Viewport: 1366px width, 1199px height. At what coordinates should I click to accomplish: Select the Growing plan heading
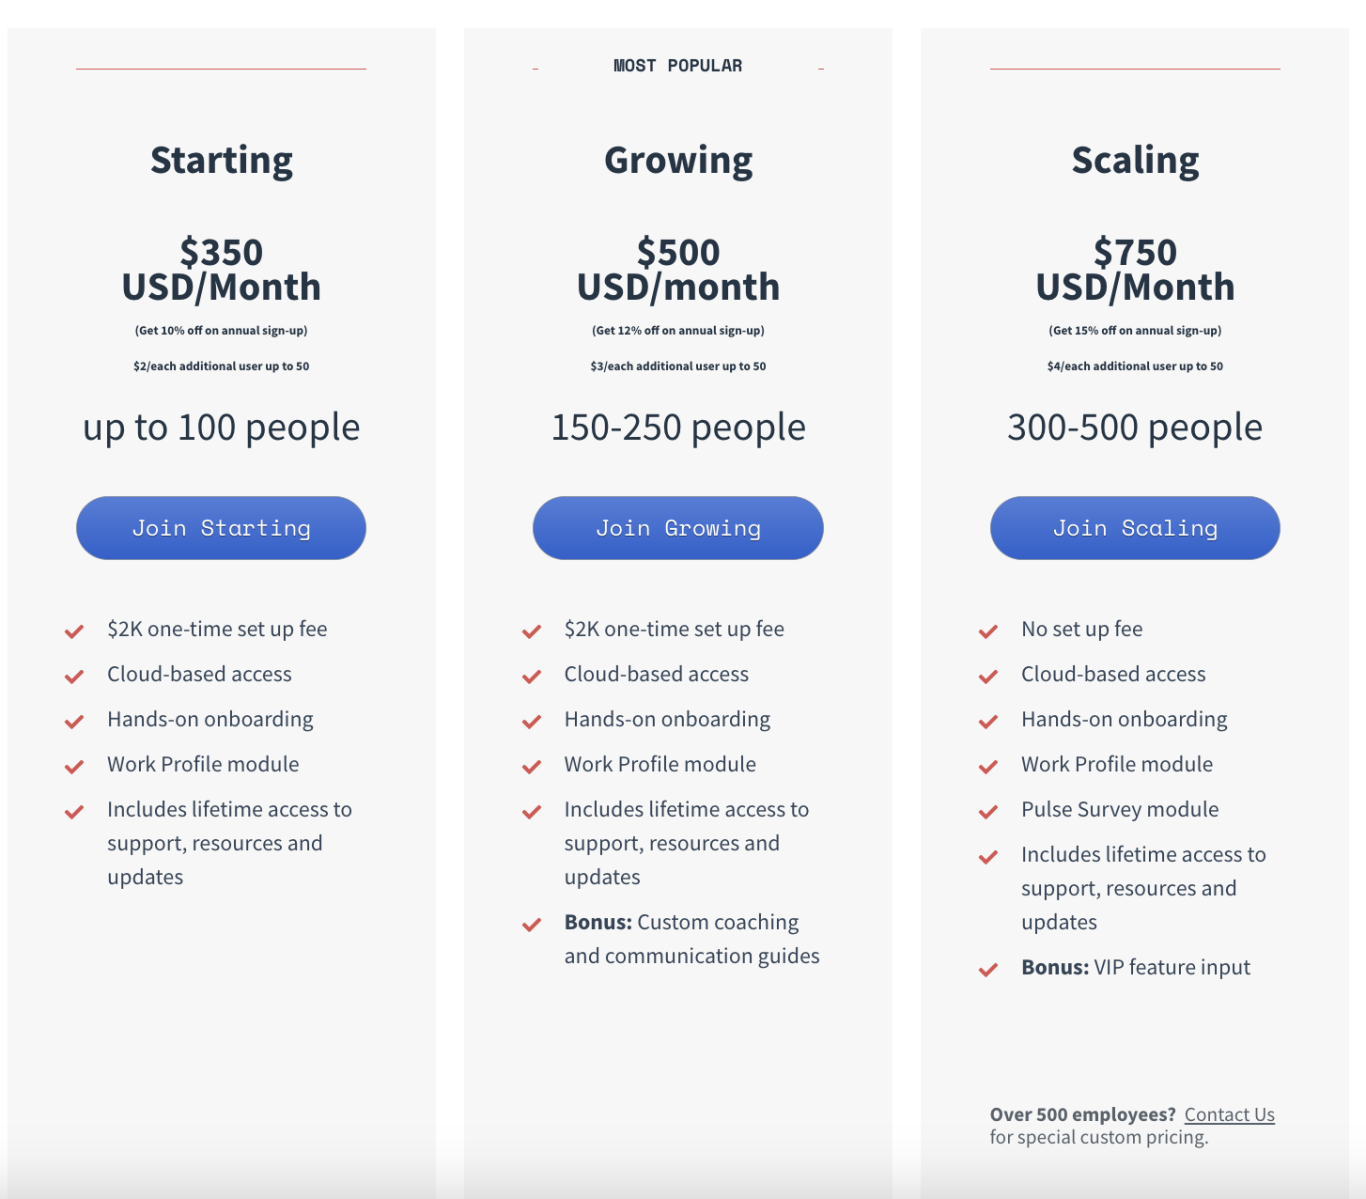(678, 160)
